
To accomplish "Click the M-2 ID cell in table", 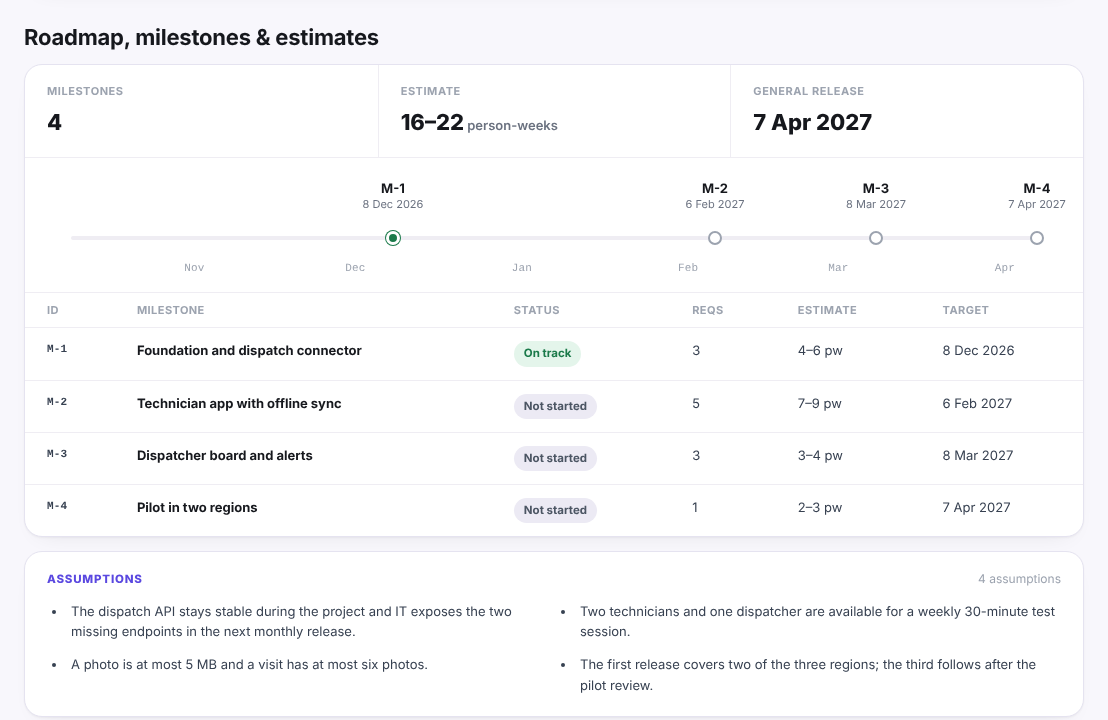I will (x=57, y=401).
